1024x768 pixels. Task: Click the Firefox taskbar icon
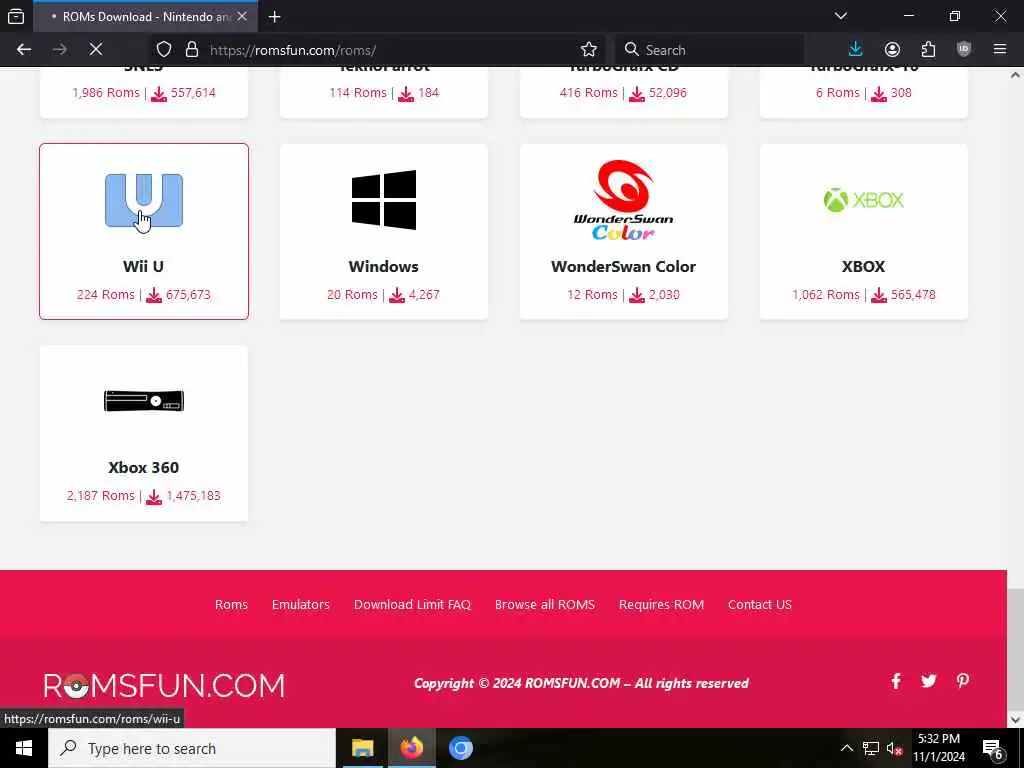click(411, 748)
